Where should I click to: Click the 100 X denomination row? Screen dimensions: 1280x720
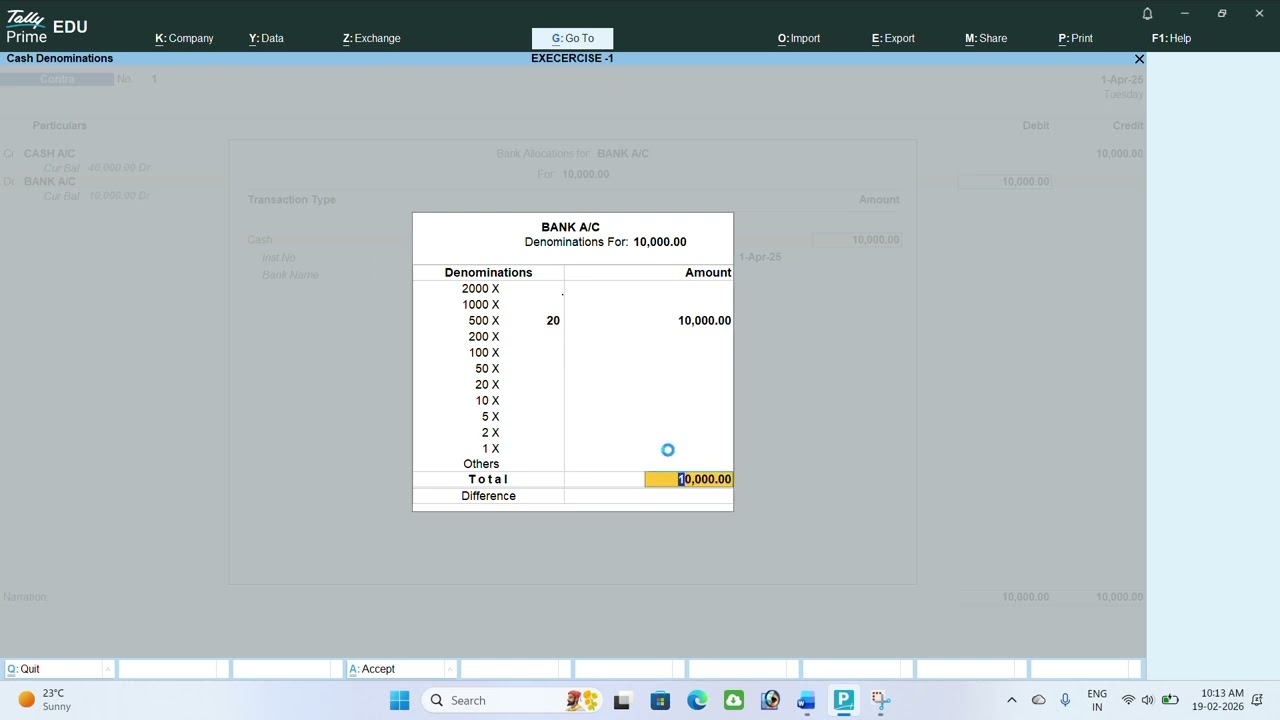tap(572, 352)
